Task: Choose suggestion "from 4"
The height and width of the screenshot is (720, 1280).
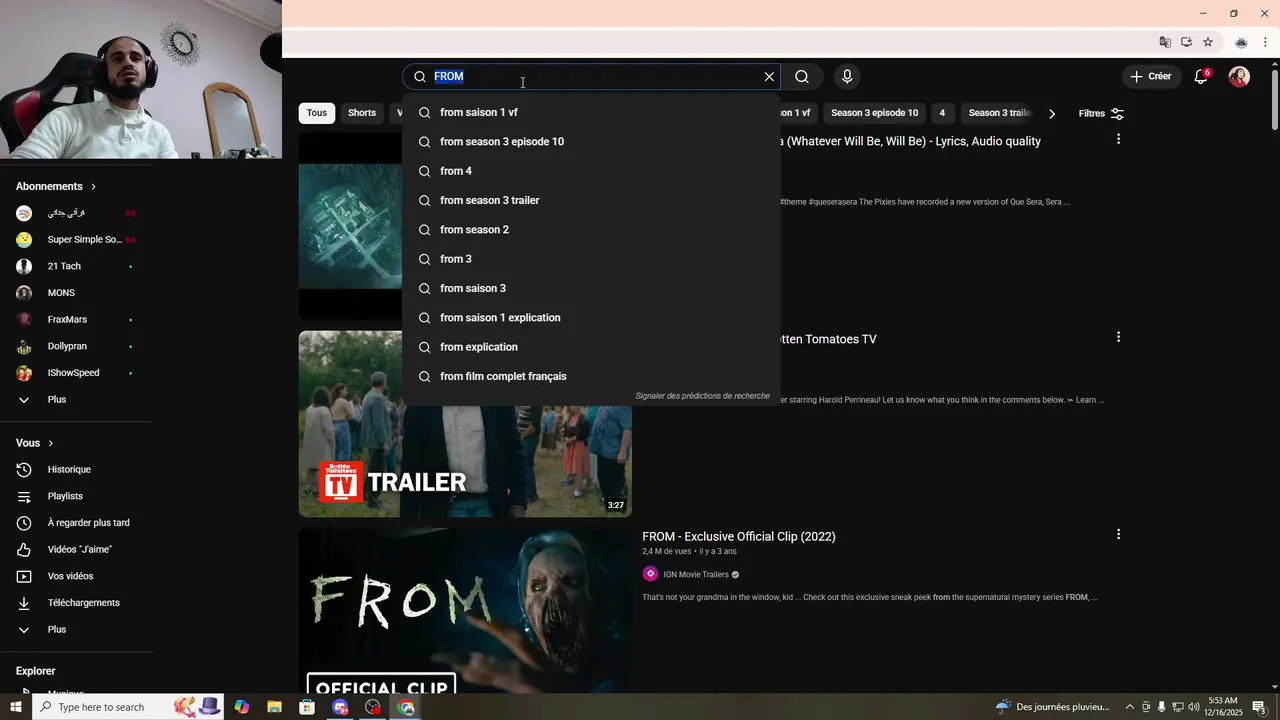Action: click(591, 171)
